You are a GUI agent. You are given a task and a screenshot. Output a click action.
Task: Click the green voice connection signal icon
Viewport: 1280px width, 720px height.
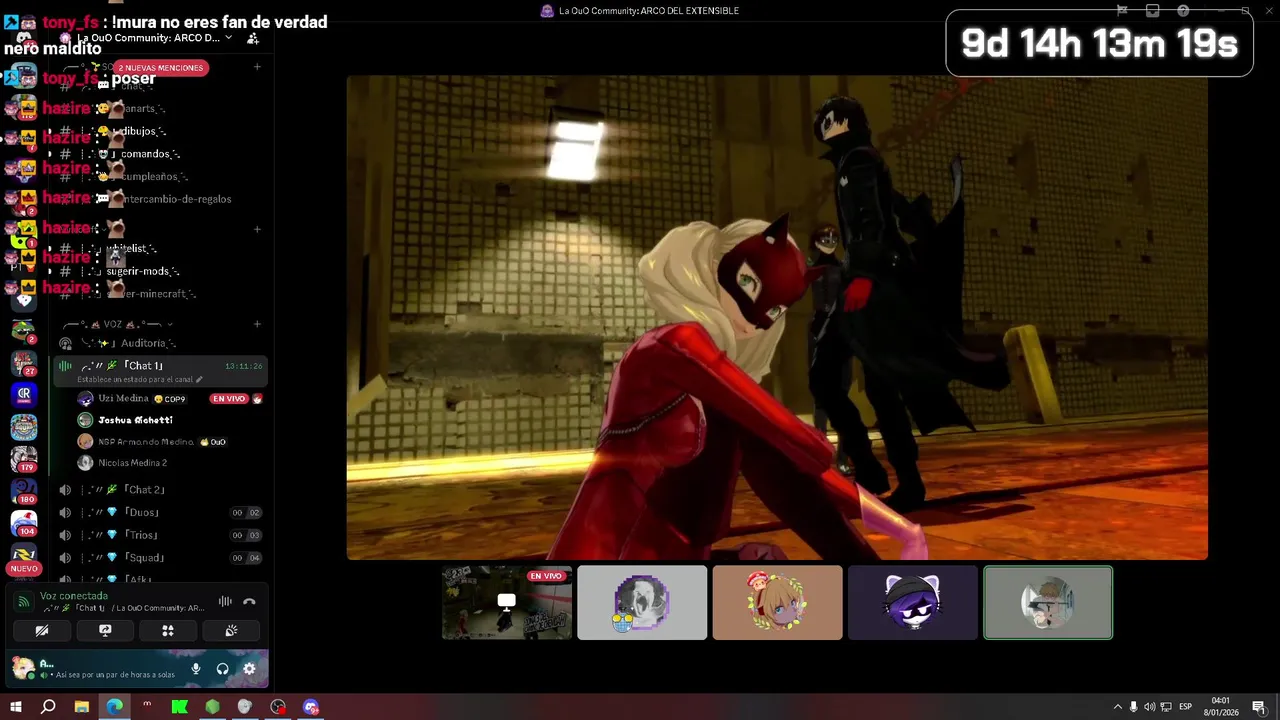[x=24, y=602]
